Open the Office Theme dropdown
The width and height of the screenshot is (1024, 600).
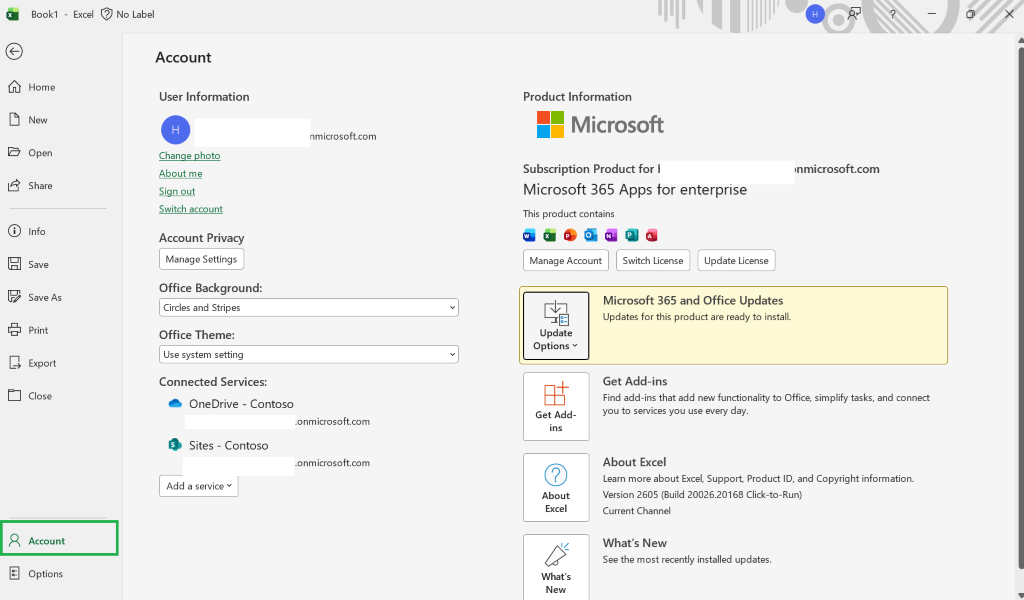(309, 355)
